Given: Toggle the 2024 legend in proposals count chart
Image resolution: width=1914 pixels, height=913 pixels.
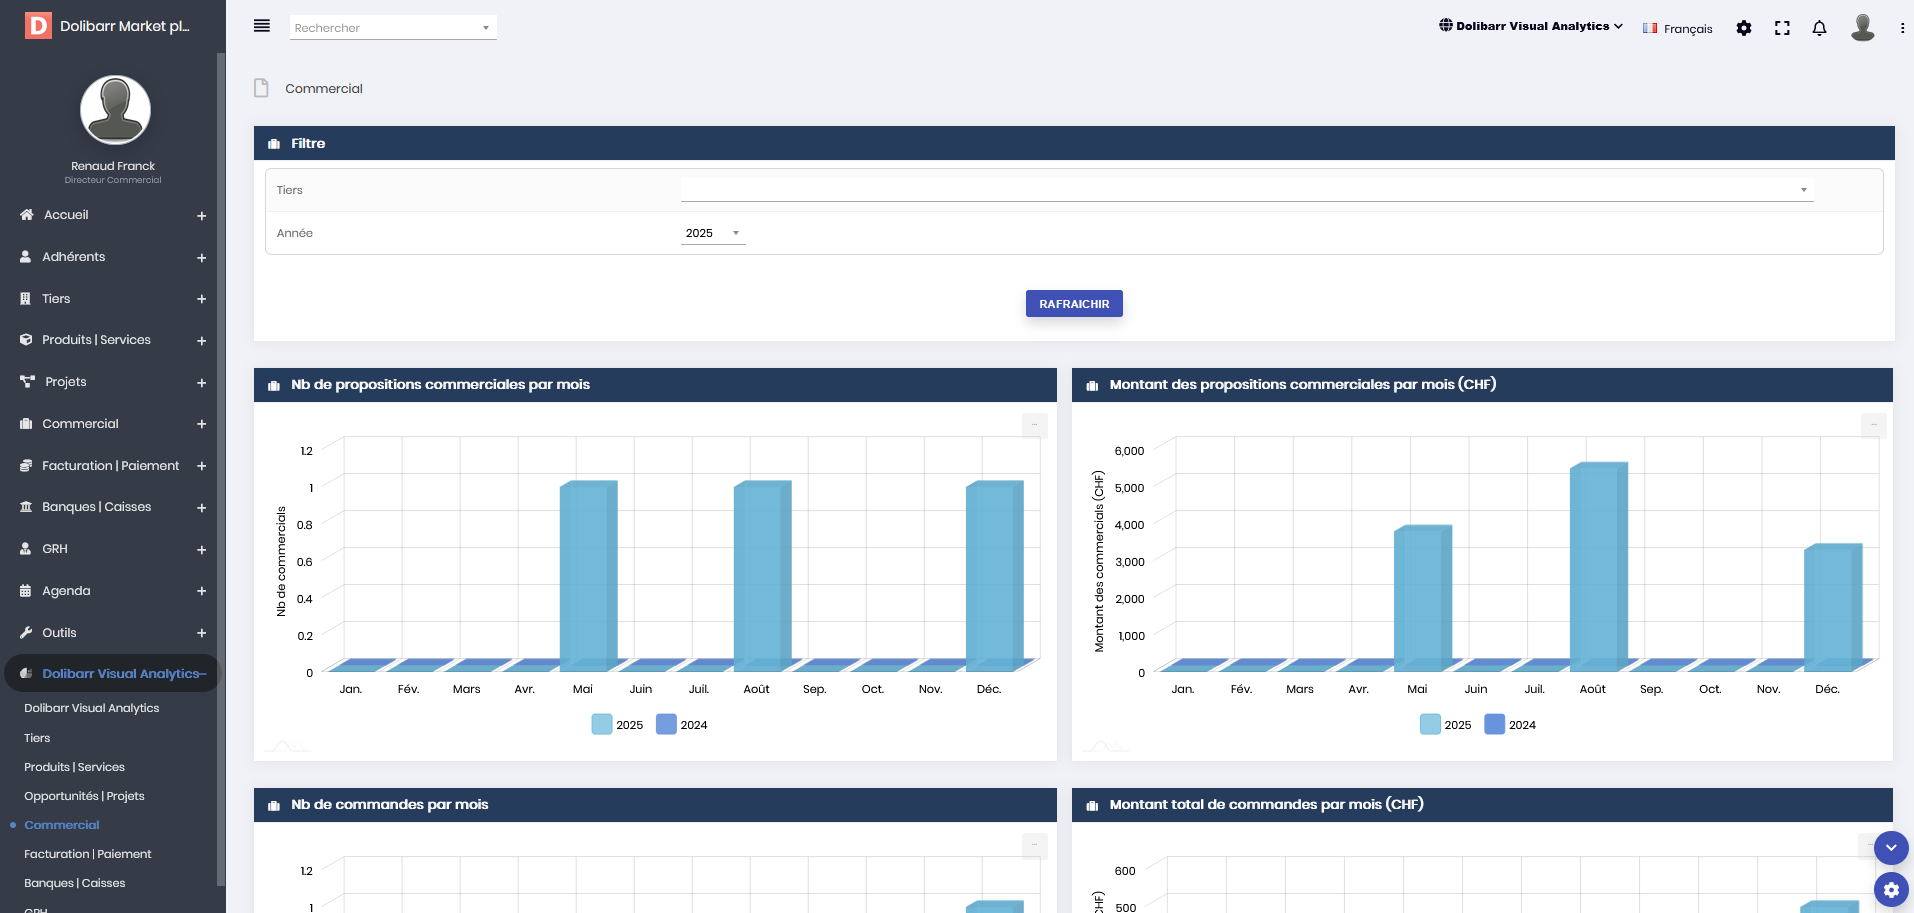Looking at the screenshot, I should (682, 725).
